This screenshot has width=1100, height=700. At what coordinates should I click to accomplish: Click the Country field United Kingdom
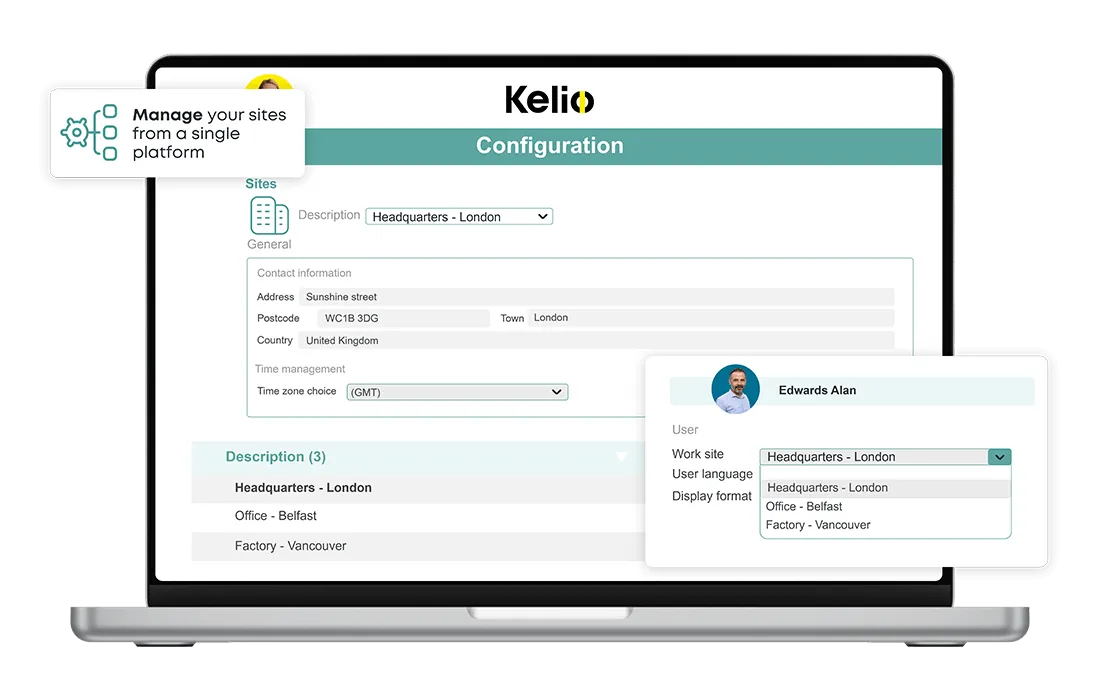tap(596, 340)
